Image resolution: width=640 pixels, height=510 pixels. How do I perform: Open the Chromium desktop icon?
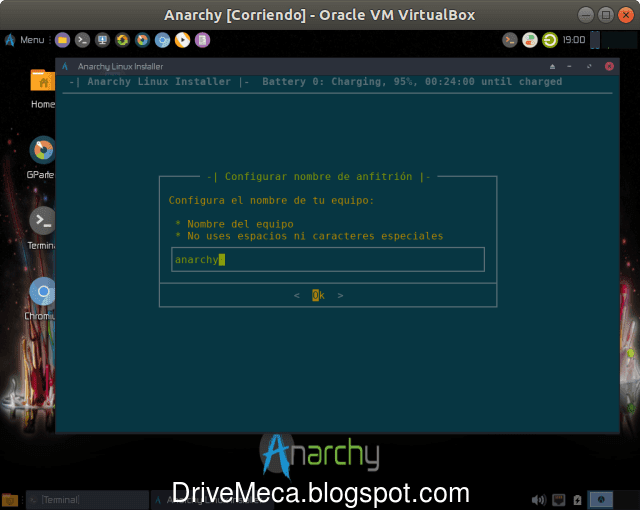point(42,299)
